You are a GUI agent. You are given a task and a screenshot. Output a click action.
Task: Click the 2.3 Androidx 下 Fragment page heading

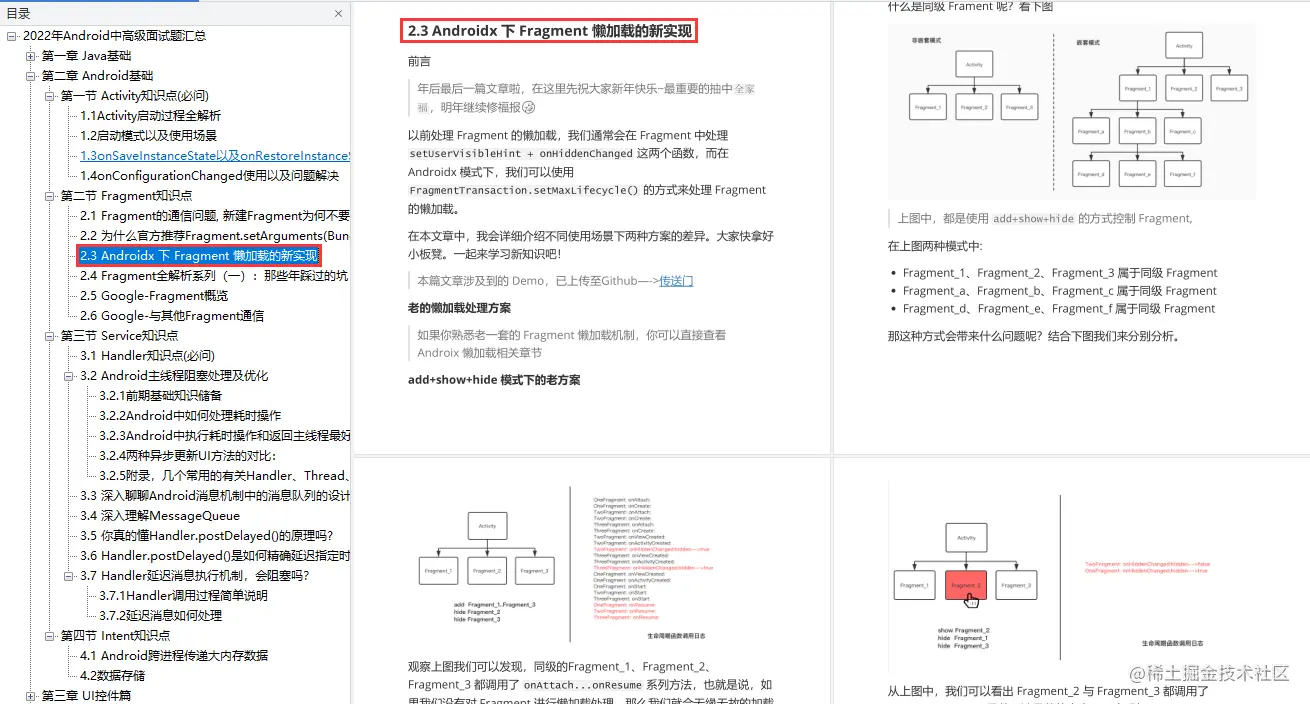[549, 31]
